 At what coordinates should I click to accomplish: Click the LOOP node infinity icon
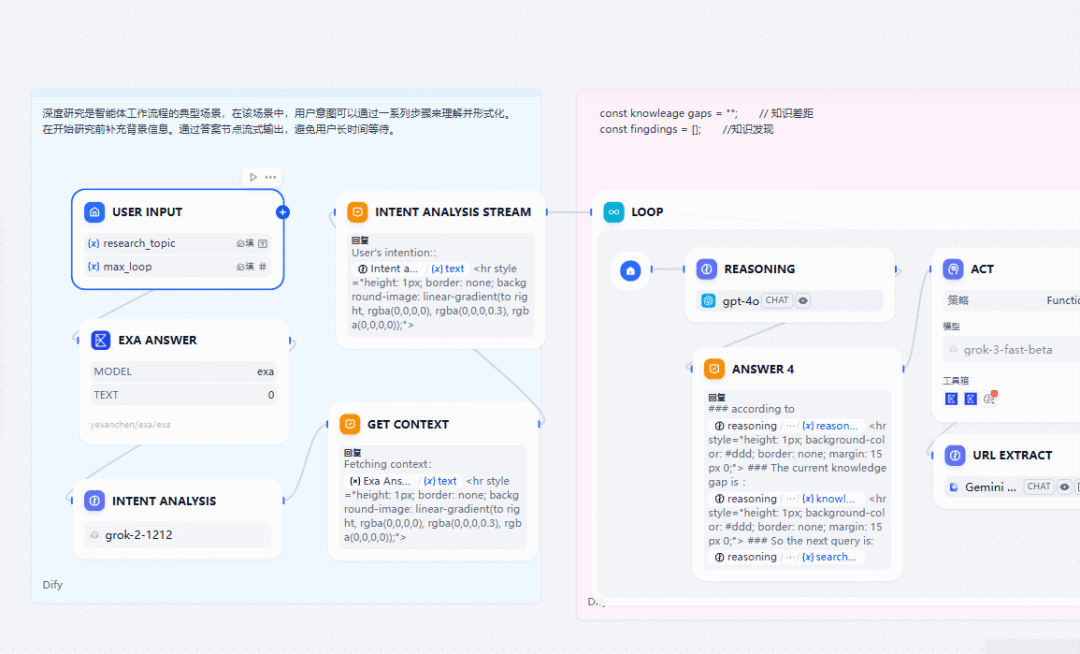point(614,212)
